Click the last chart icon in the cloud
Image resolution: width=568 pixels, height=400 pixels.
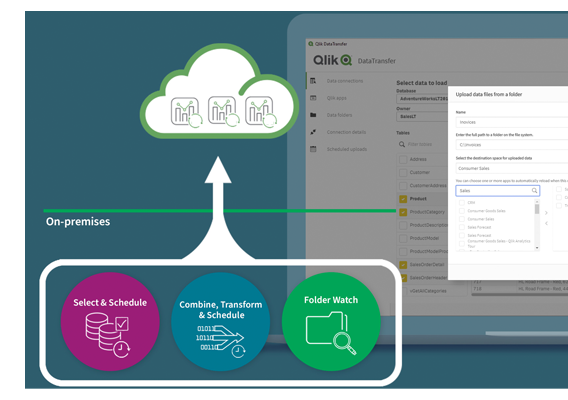click(x=261, y=112)
